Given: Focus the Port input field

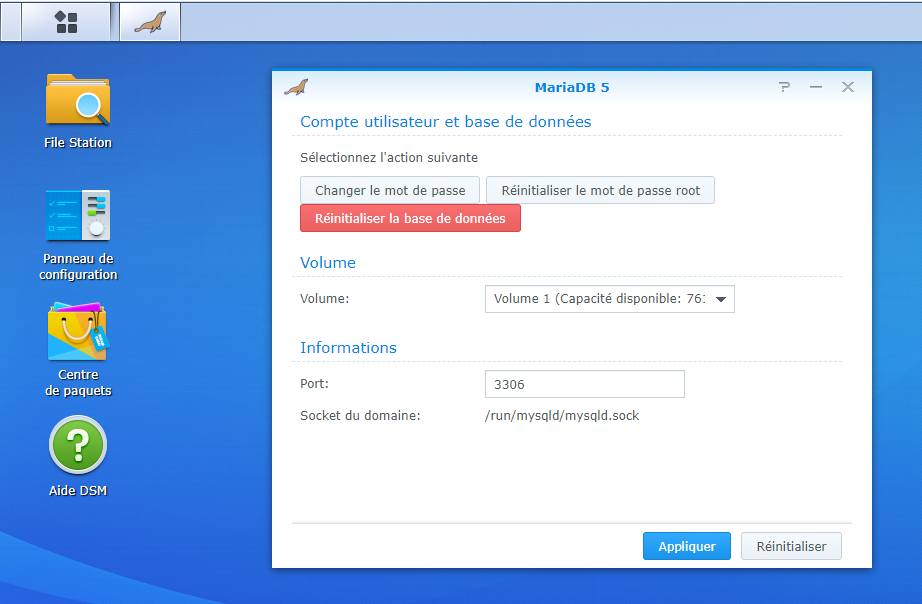Looking at the screenshot, I should pos(584,384).
